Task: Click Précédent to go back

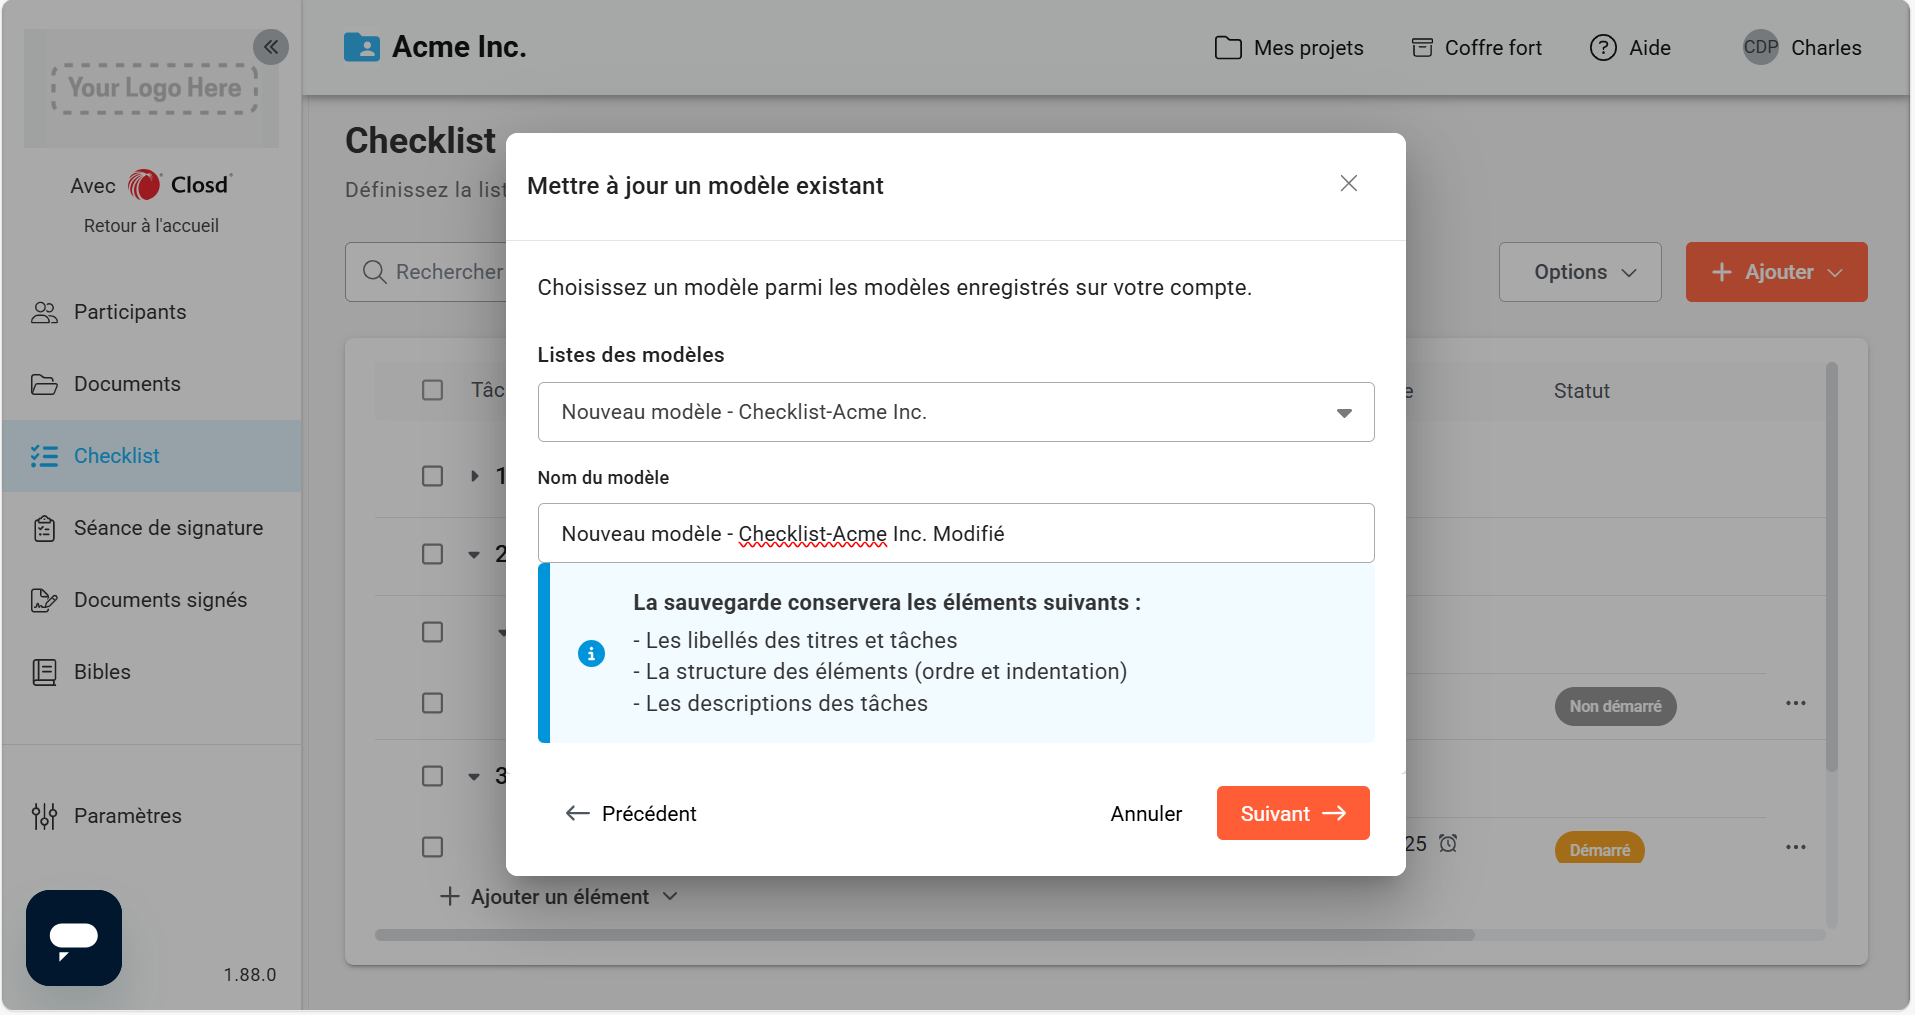Action: click(631, 814)
